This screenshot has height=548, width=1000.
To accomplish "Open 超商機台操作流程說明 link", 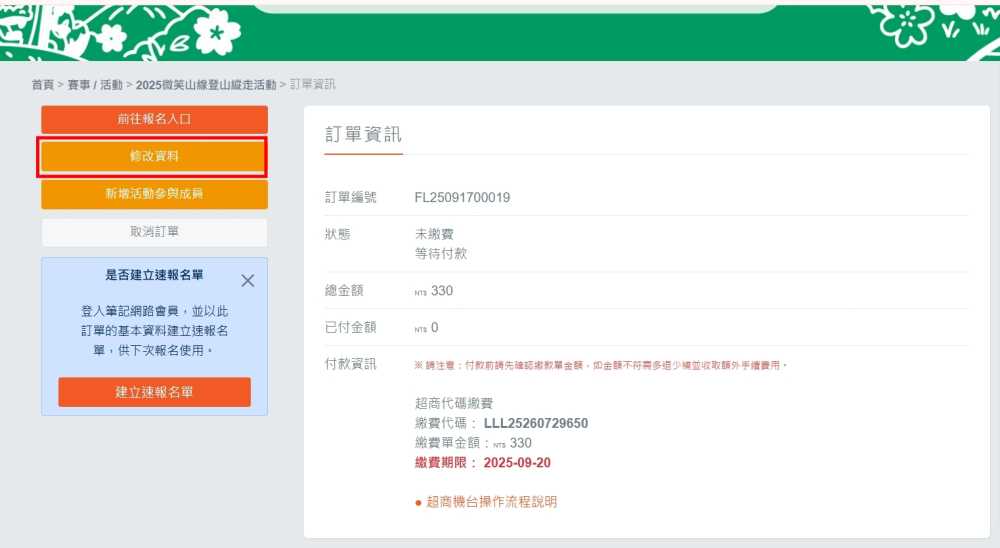I will (x=491, y=502).
